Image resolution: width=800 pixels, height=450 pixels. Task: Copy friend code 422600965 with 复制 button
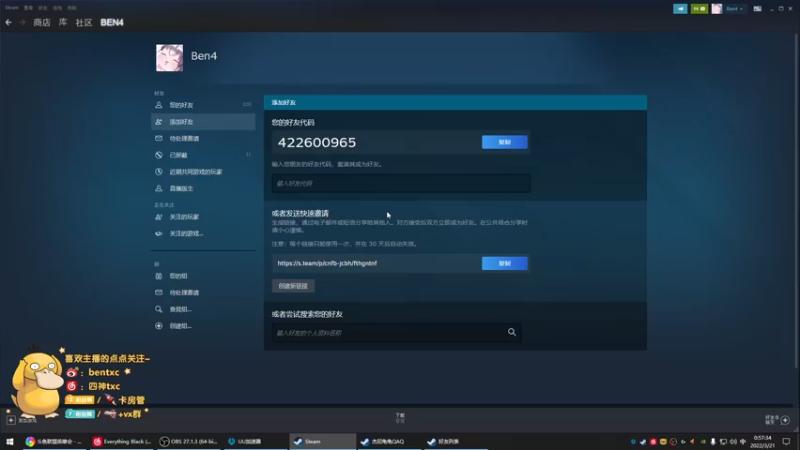pos(505,142)
